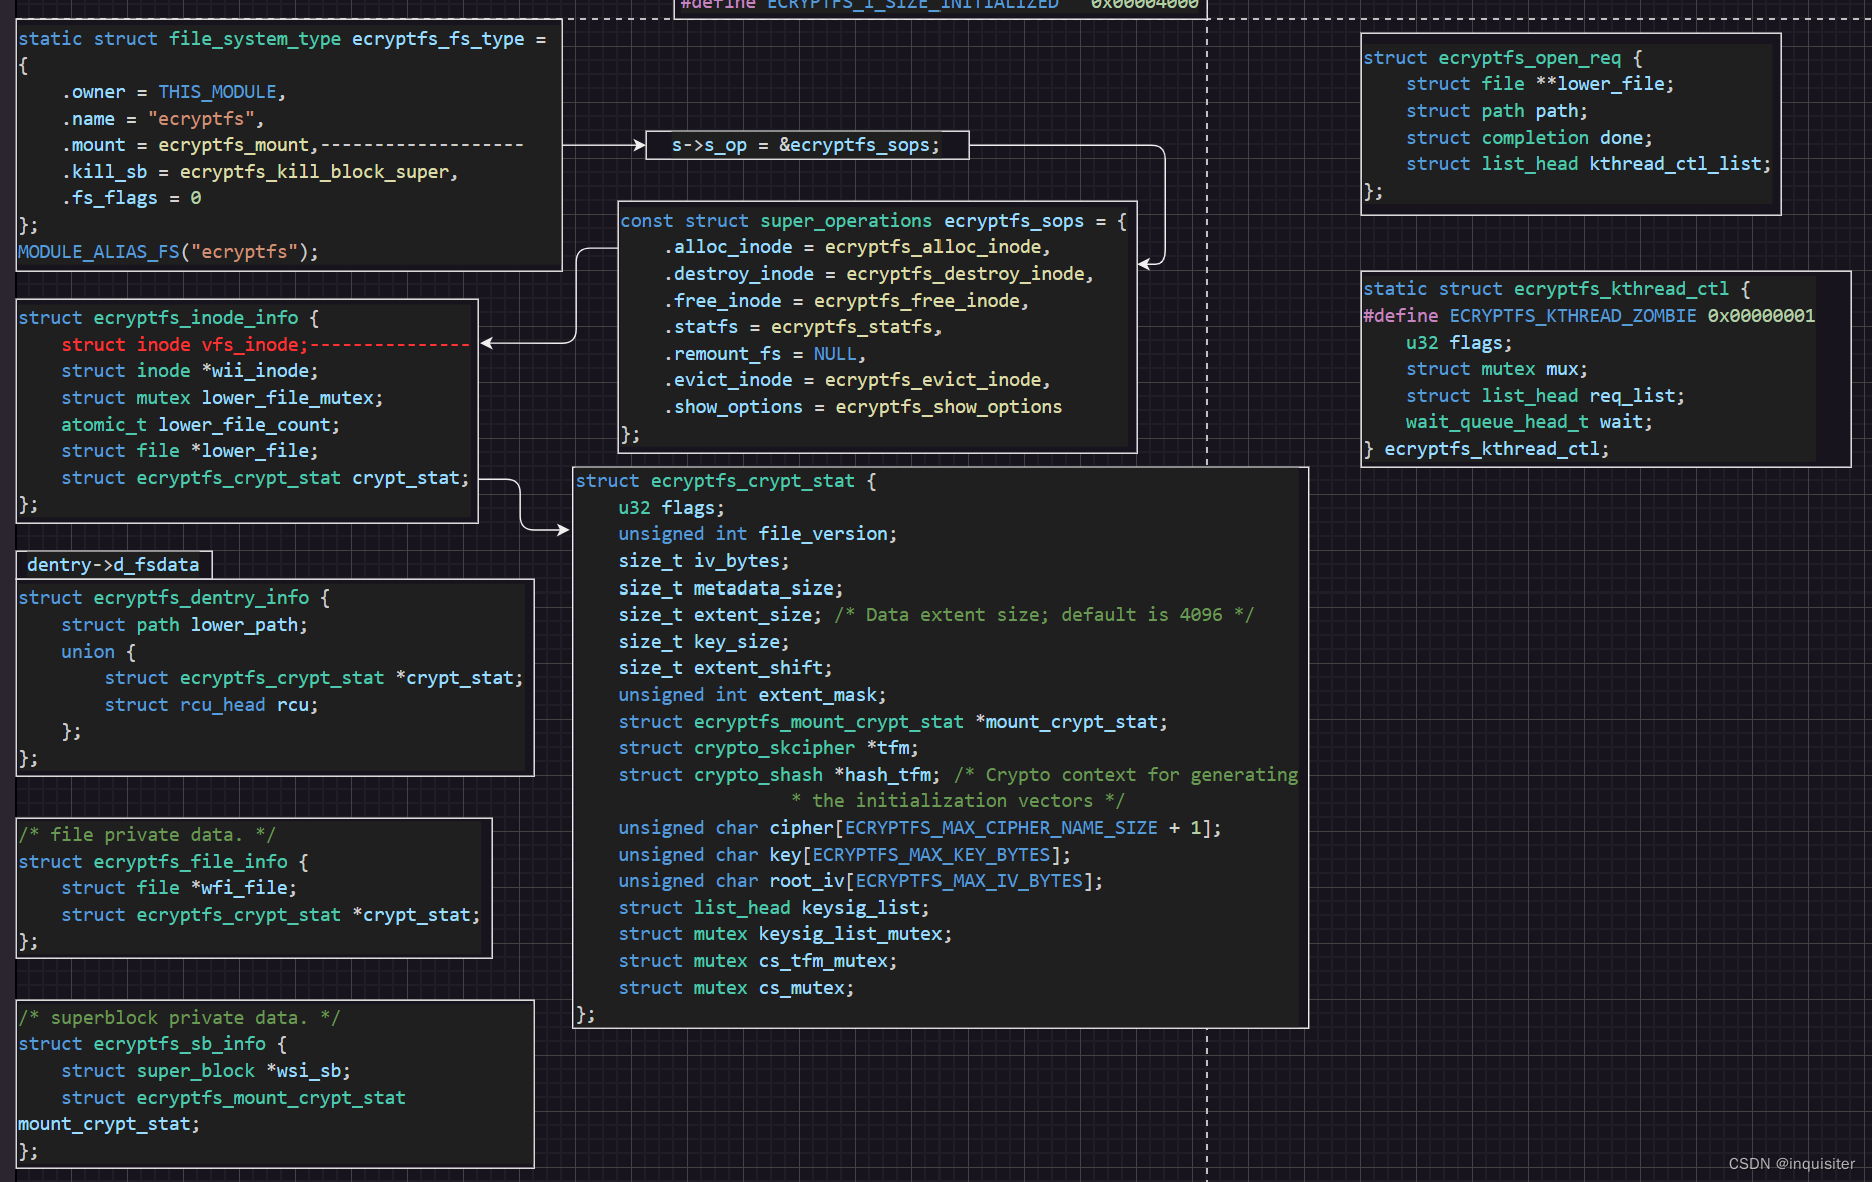The image size is (1872, 1182).
Task: Click 'size_t extent_shift;' line
Action: tap(725, 668)
